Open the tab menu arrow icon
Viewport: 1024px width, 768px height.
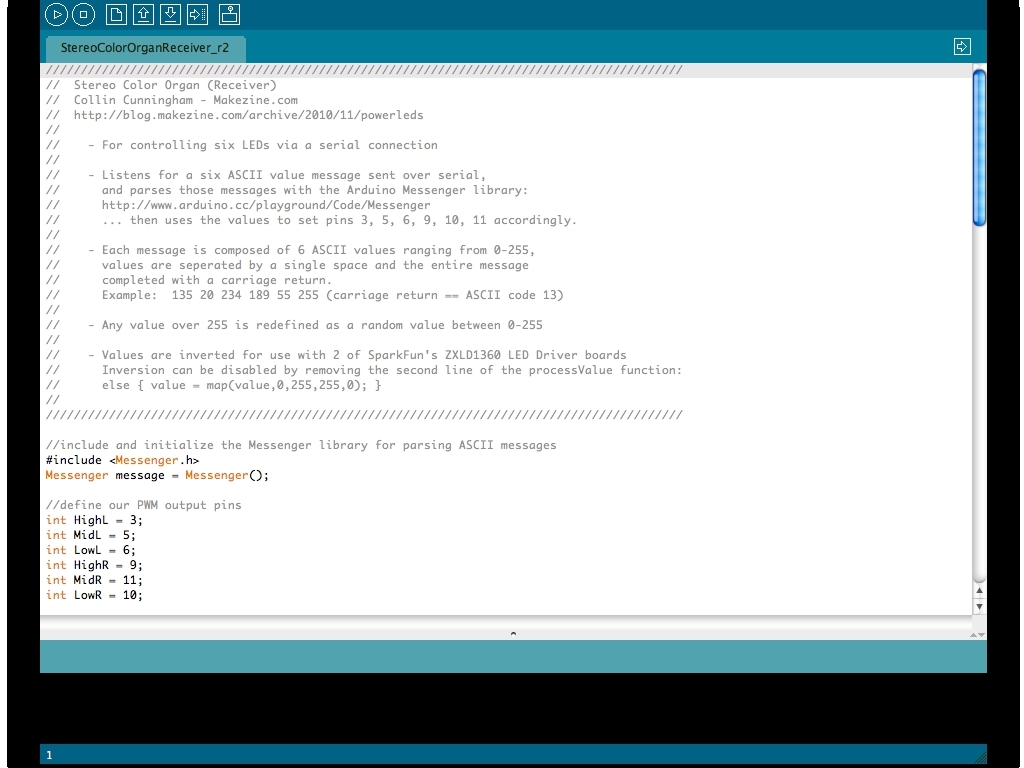(x=962, y=46)
